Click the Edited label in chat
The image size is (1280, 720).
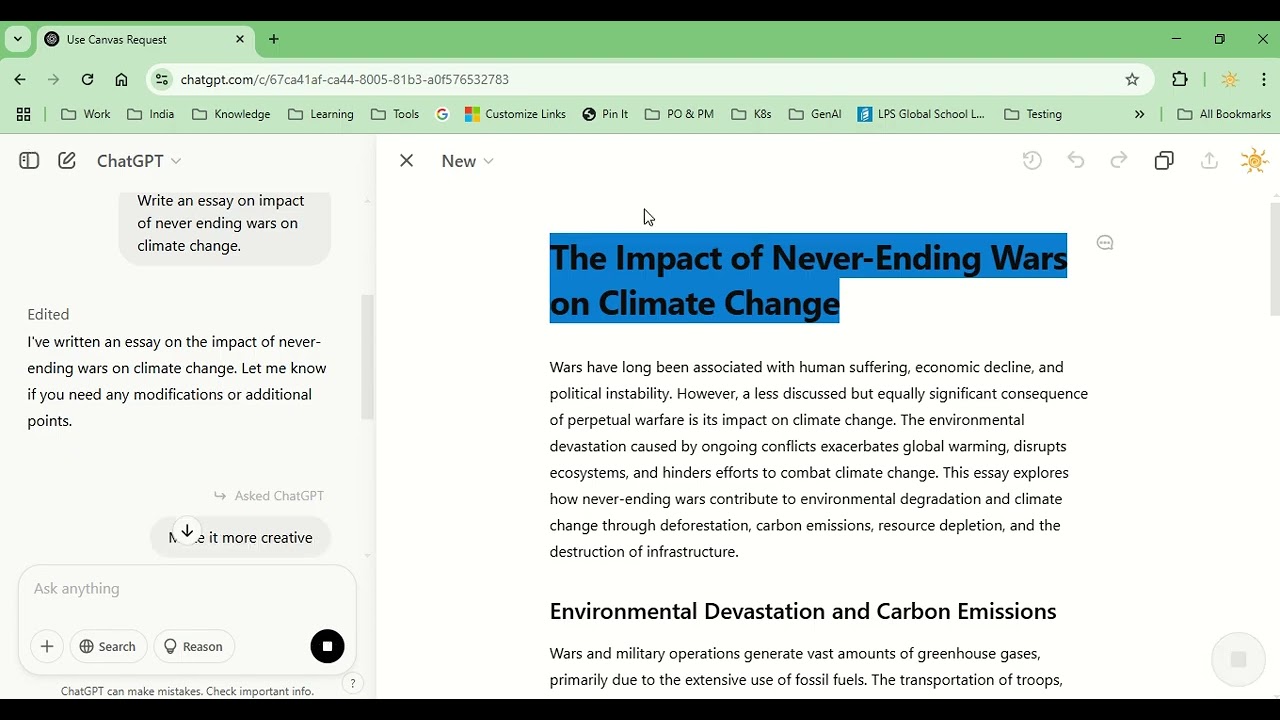(x=48, y=314)
